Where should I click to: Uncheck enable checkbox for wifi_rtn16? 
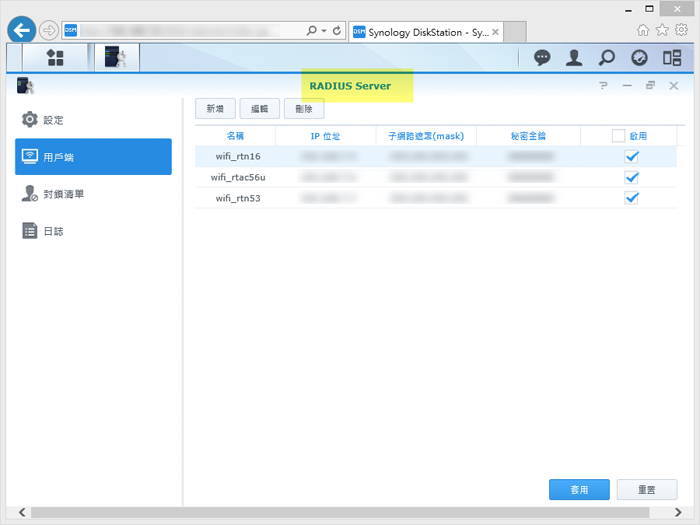[x=632, y=156]
